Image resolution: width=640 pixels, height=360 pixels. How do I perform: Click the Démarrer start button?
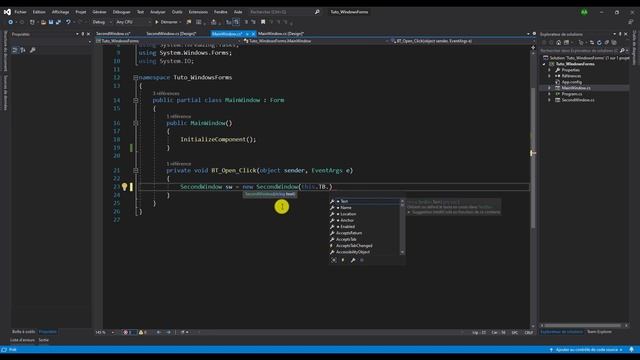pyautogui.click(x=168, y=22)
